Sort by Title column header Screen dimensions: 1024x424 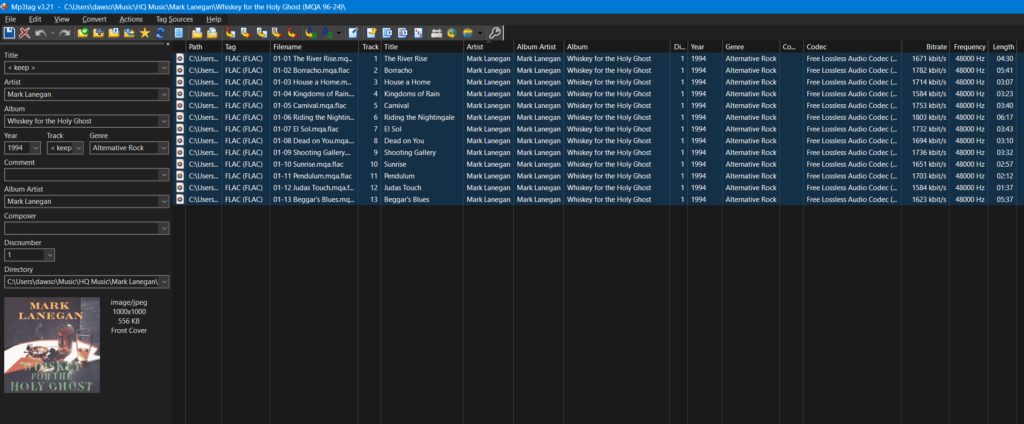(423, 47)
